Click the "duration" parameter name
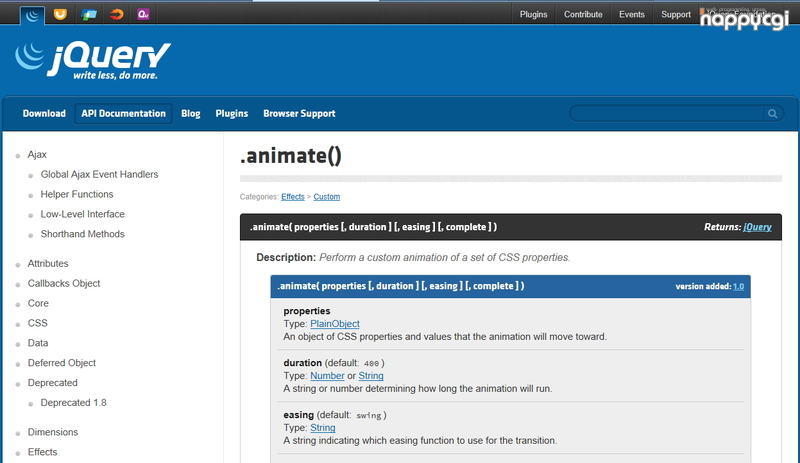Viewport: 800px width, 463px height. point(303,363)
